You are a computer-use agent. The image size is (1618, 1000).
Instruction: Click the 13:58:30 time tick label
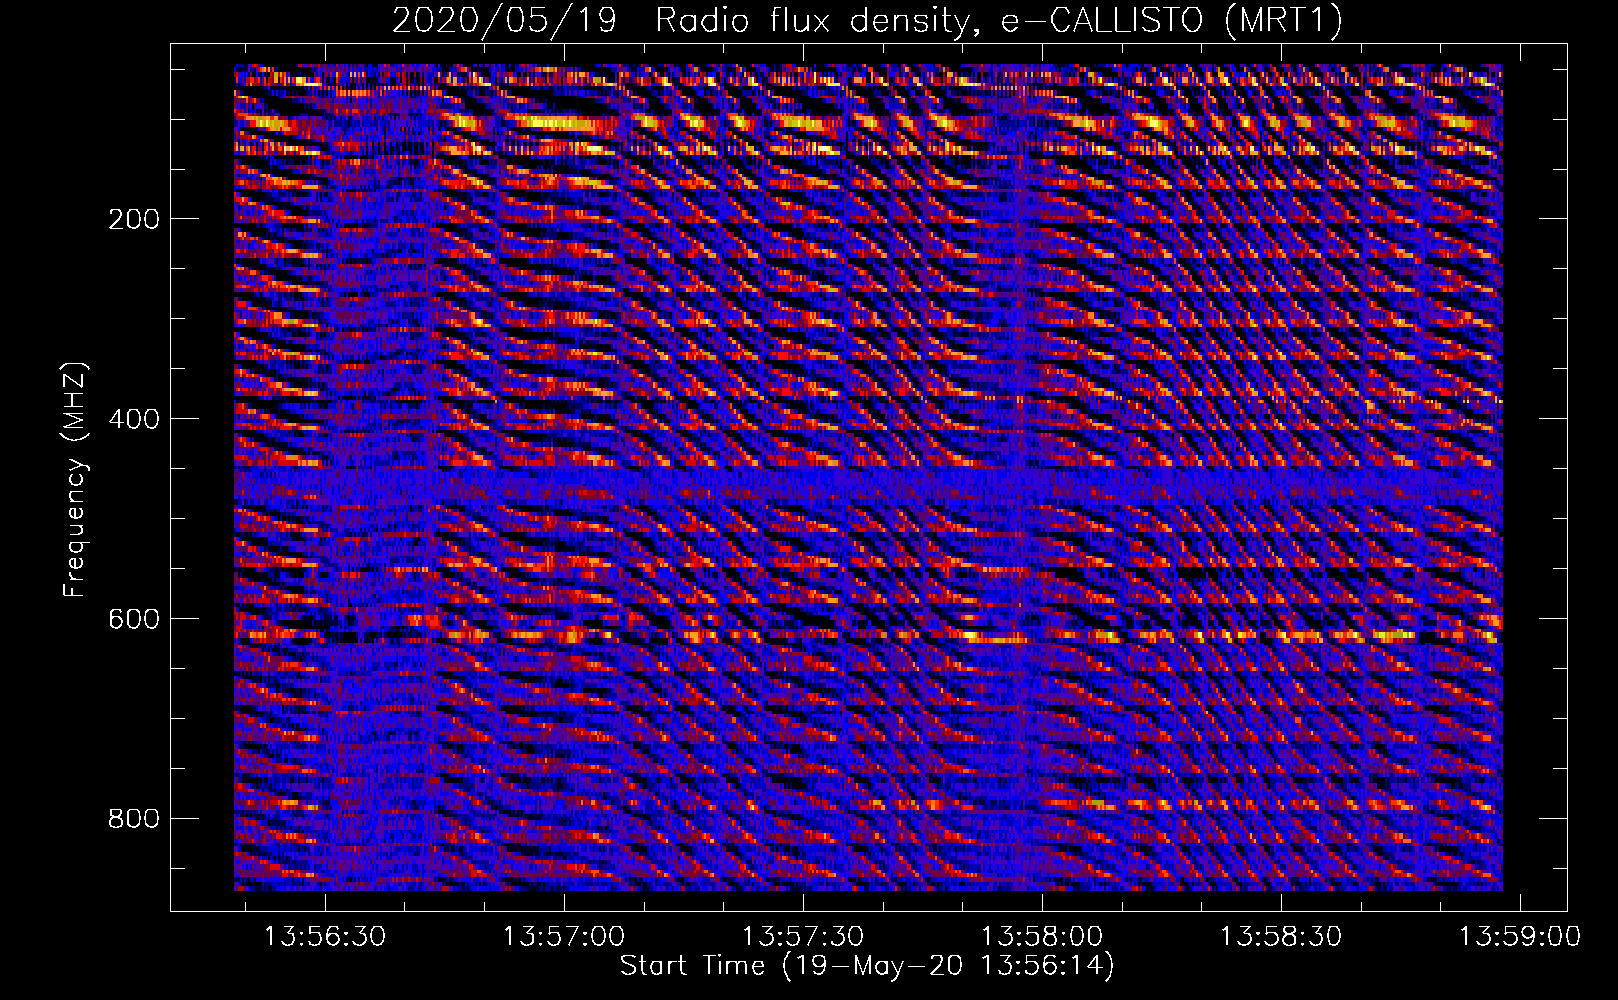[1281, 937]
